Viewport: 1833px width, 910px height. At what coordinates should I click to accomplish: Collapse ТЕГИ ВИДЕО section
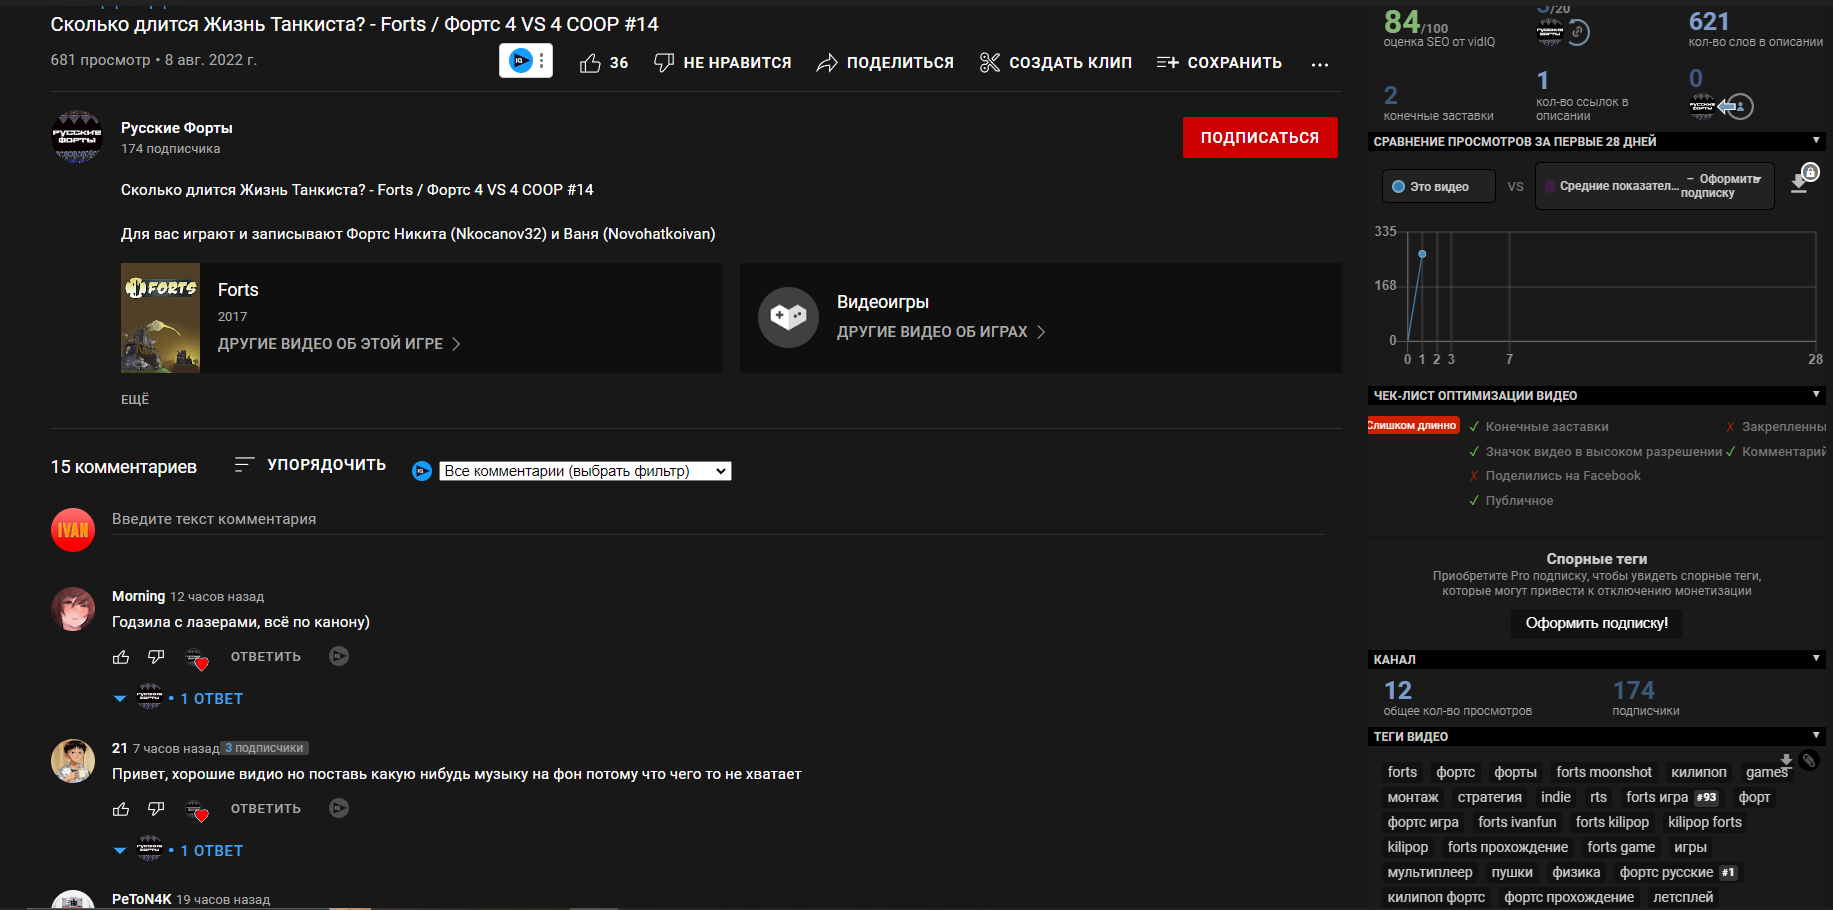[1816, 736]
